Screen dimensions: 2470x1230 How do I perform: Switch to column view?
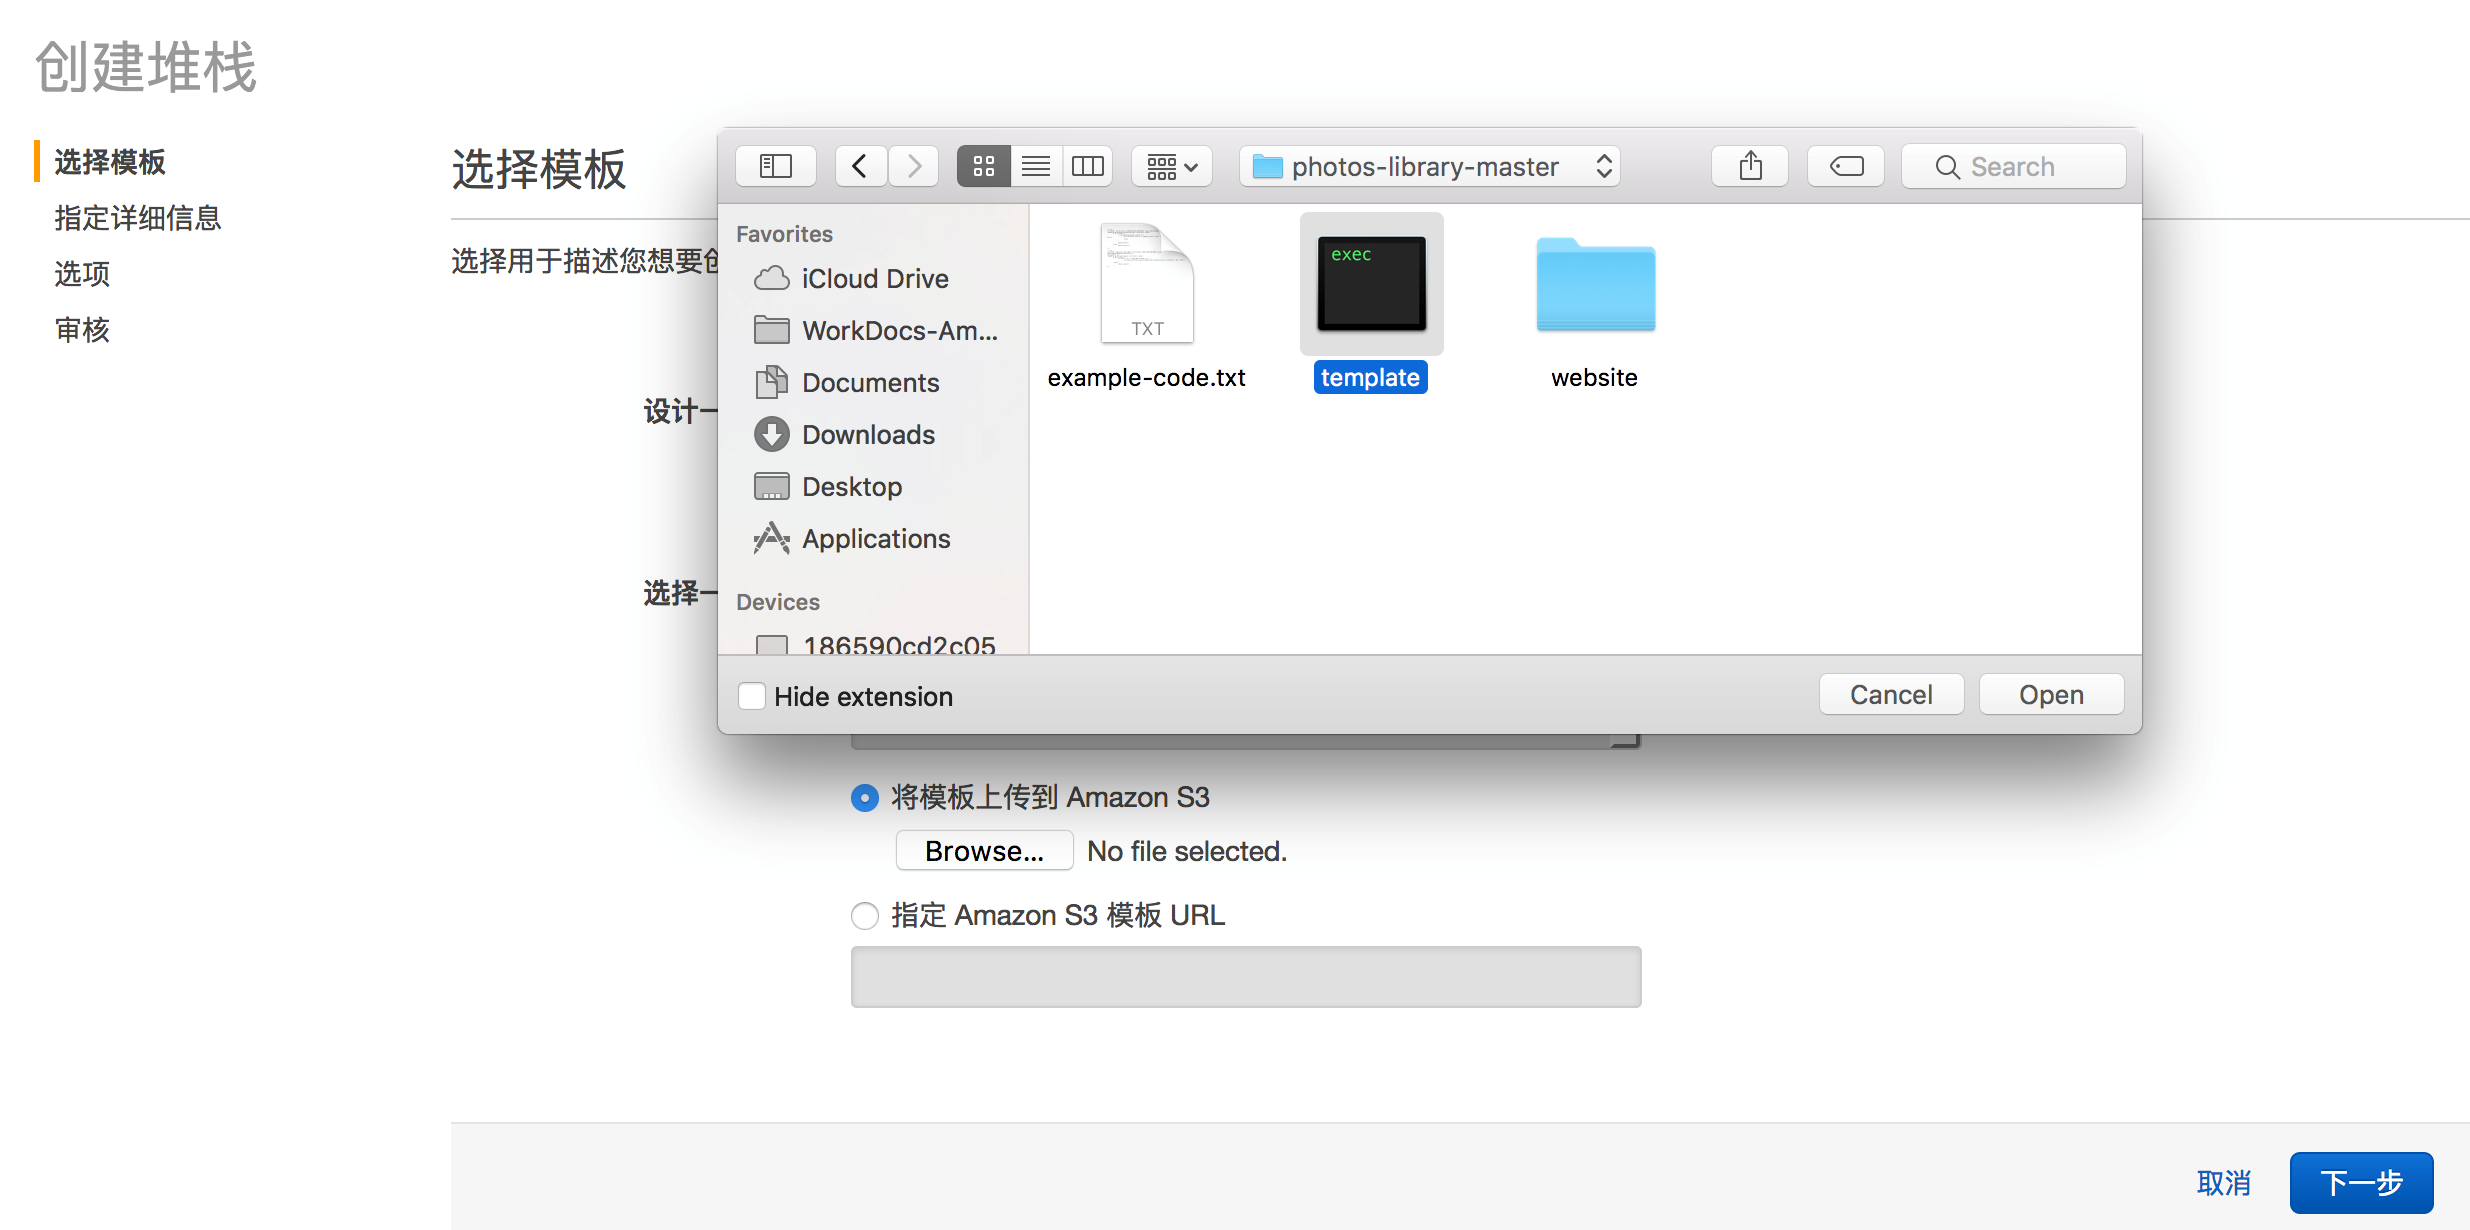point(1087,166)
